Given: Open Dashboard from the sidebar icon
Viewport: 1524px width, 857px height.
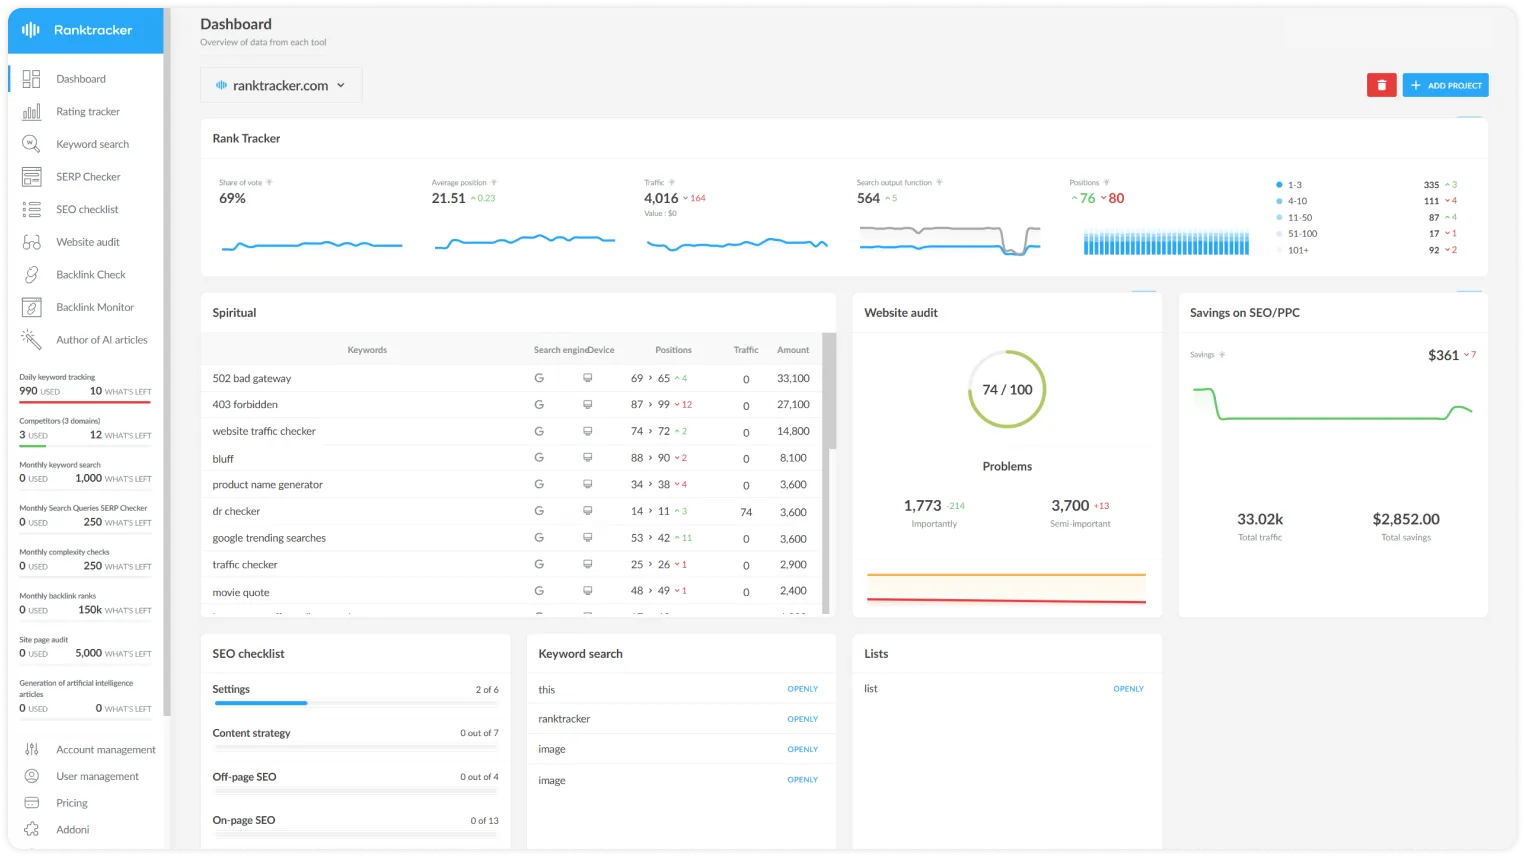Looking at the screenshot, I should (x=31, y=79).
